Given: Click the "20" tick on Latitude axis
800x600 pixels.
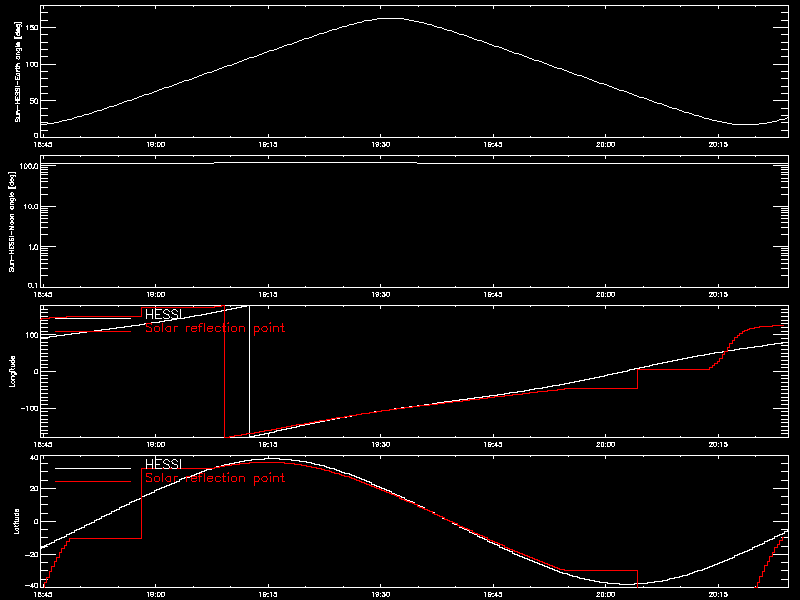Looking at the screenshot, I should tap(34, 489).
